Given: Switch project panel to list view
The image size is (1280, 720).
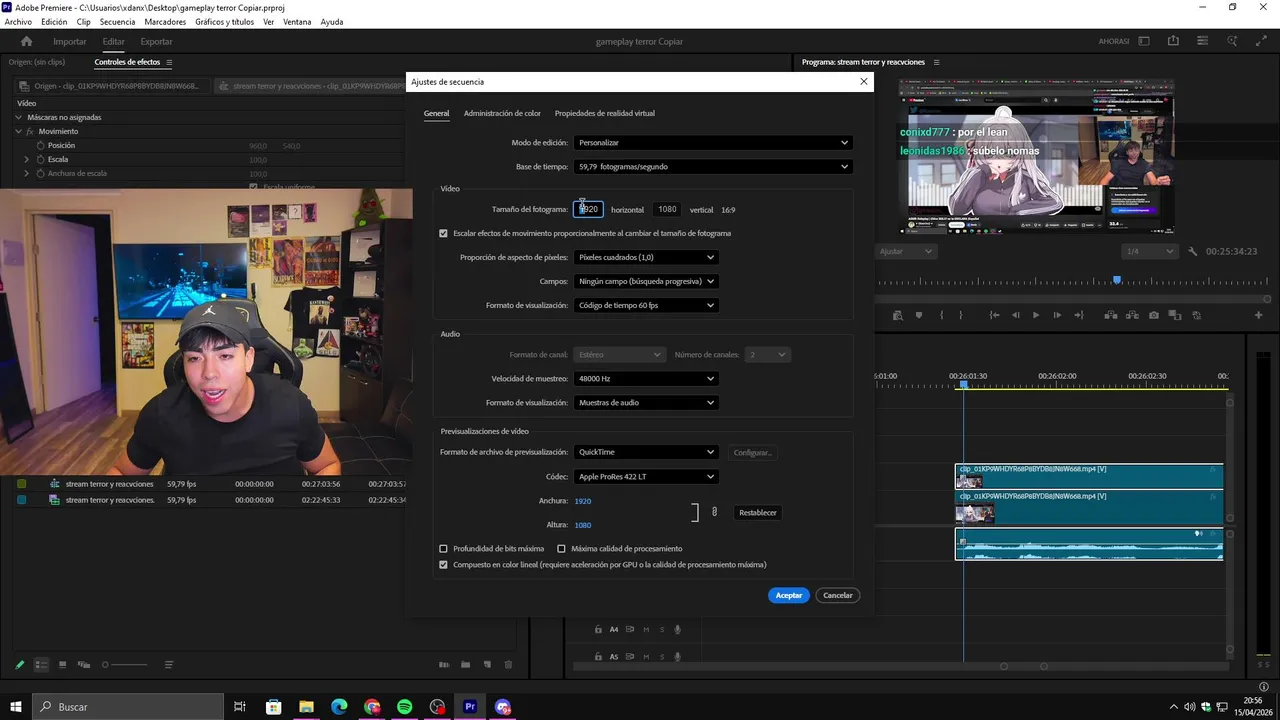Looking at the screenshot, I should pyautogui.click(x=41, y=665).
